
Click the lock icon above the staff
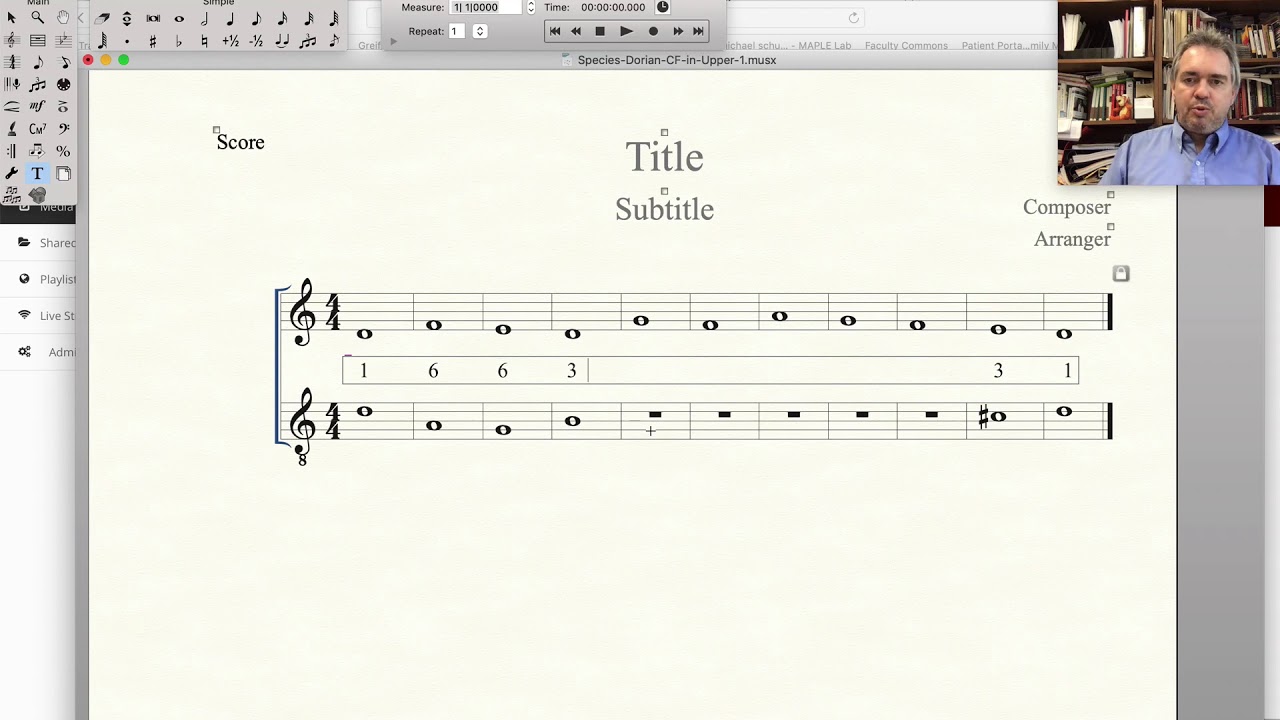tap(1121, 273)
